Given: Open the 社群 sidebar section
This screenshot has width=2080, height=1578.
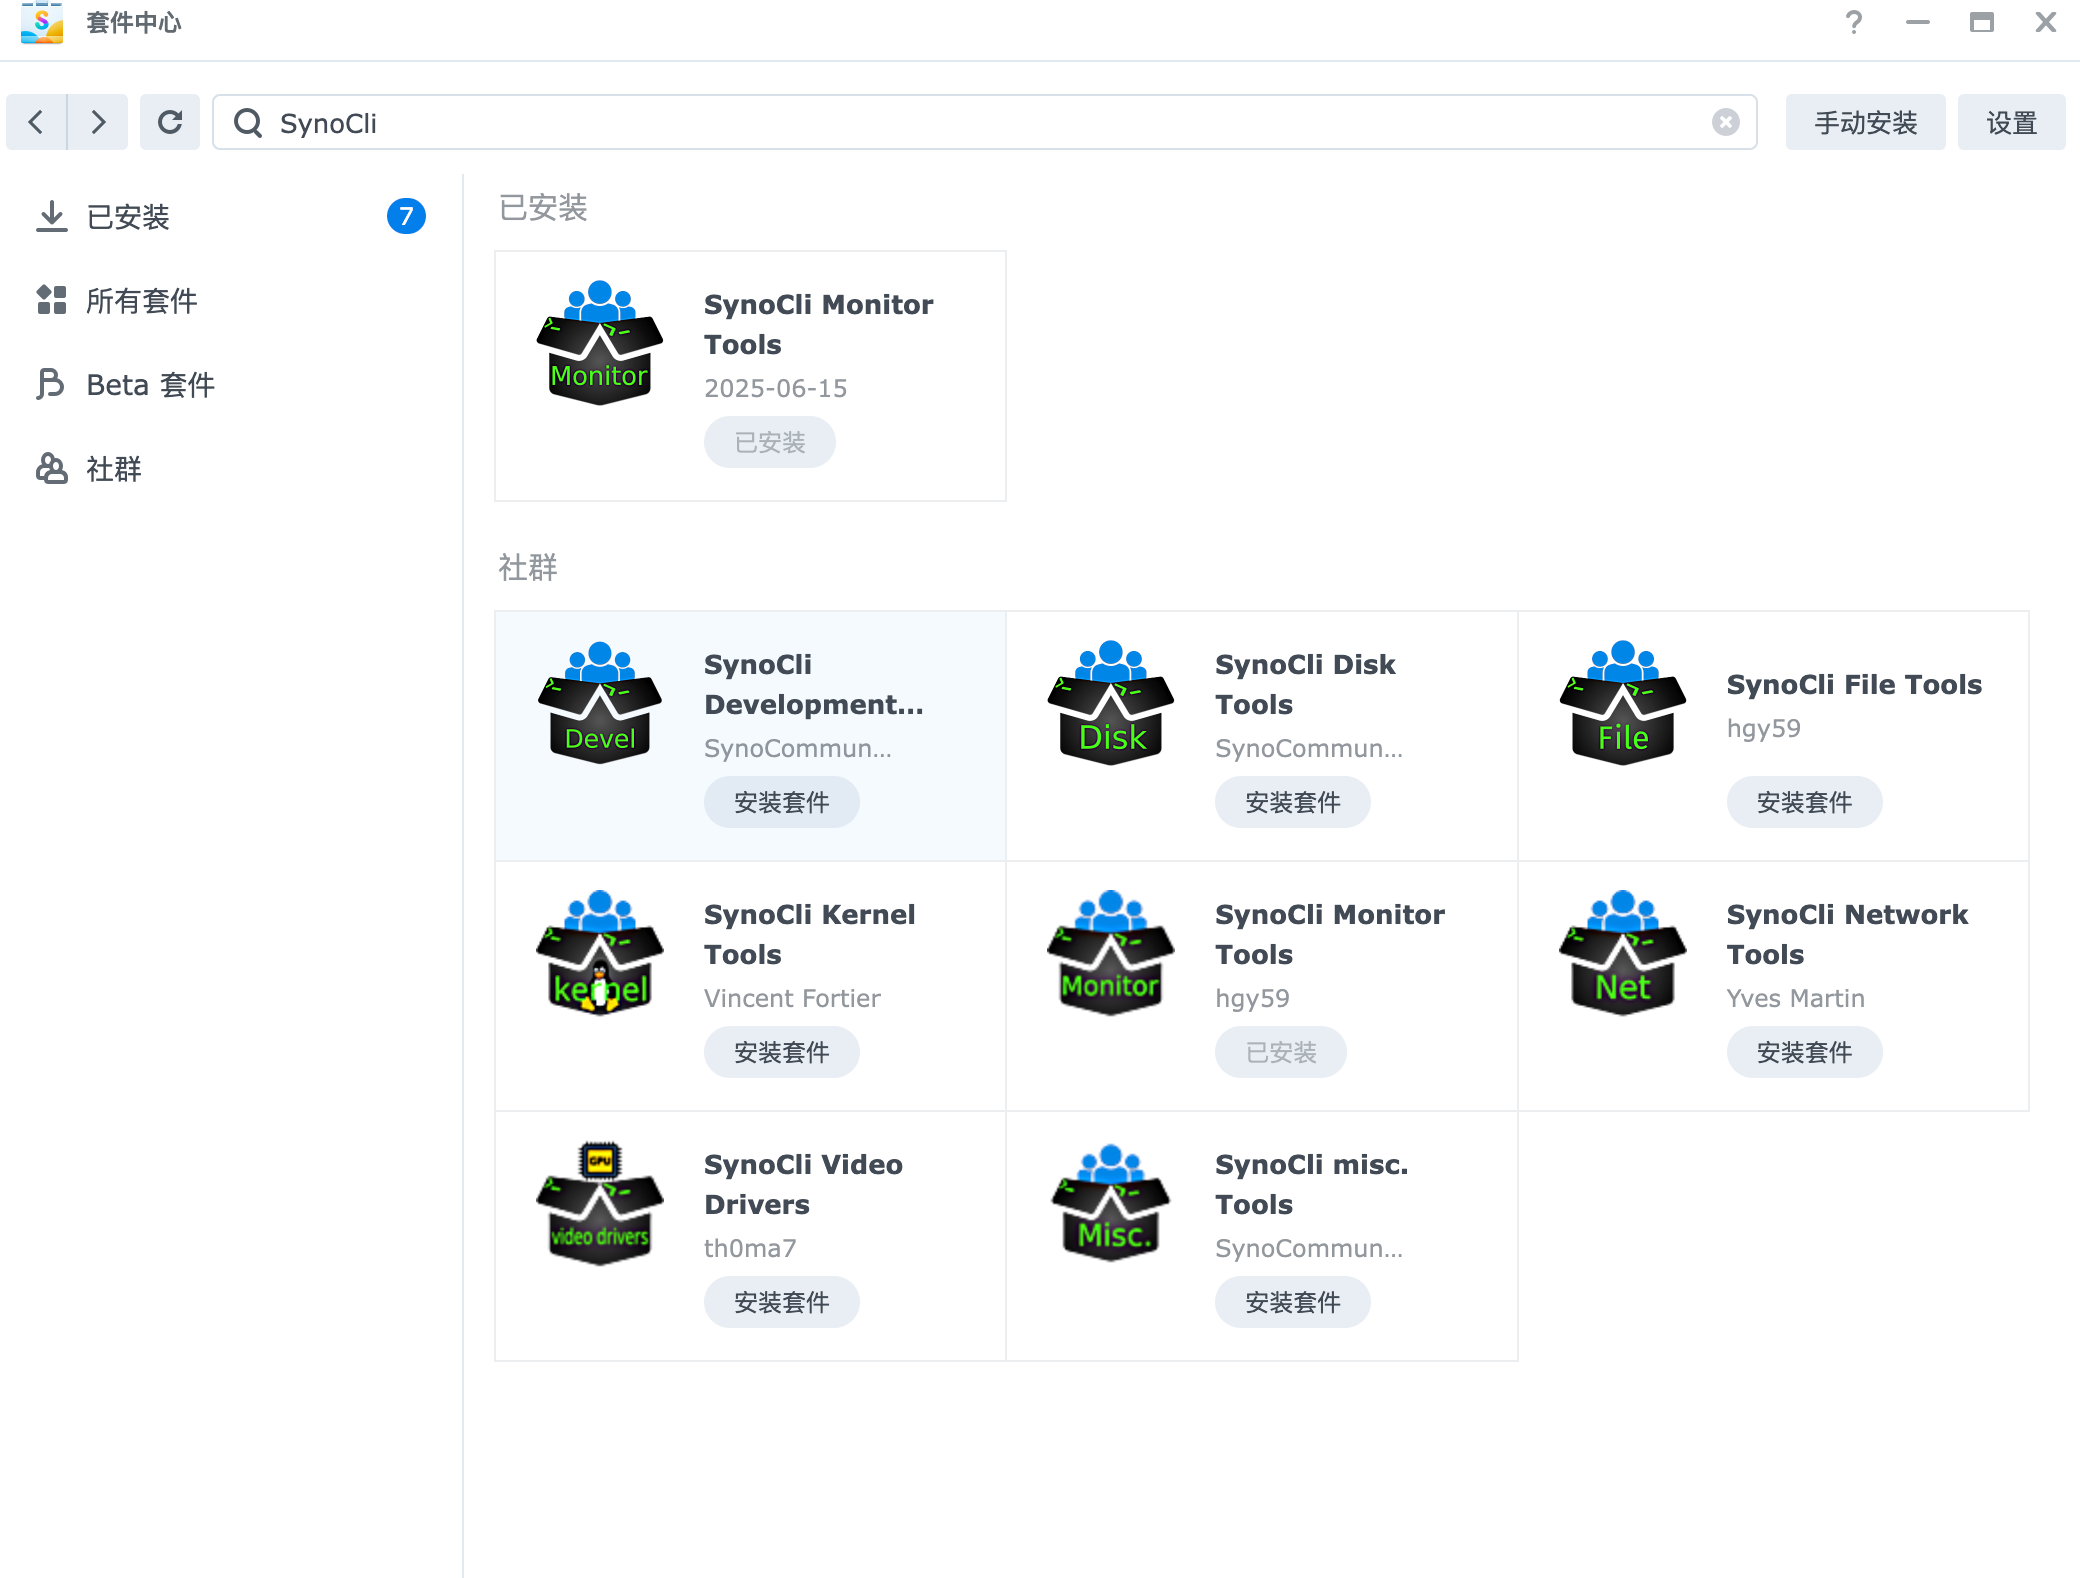Looking at the screenshot, I should (114, 468).
